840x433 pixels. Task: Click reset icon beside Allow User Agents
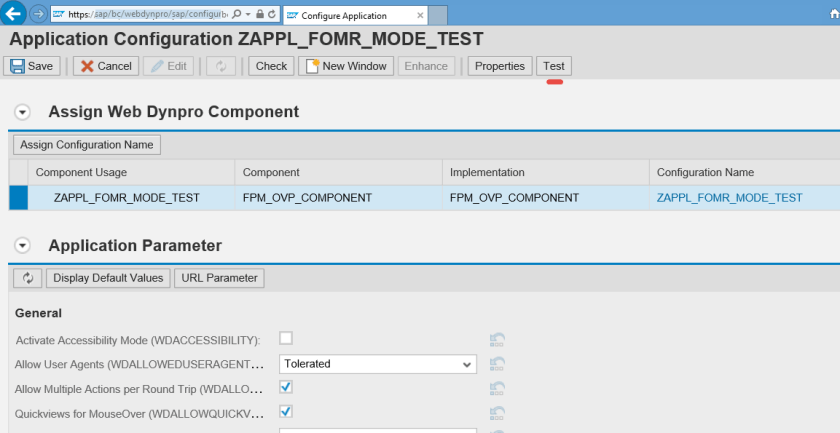[497, 364]
